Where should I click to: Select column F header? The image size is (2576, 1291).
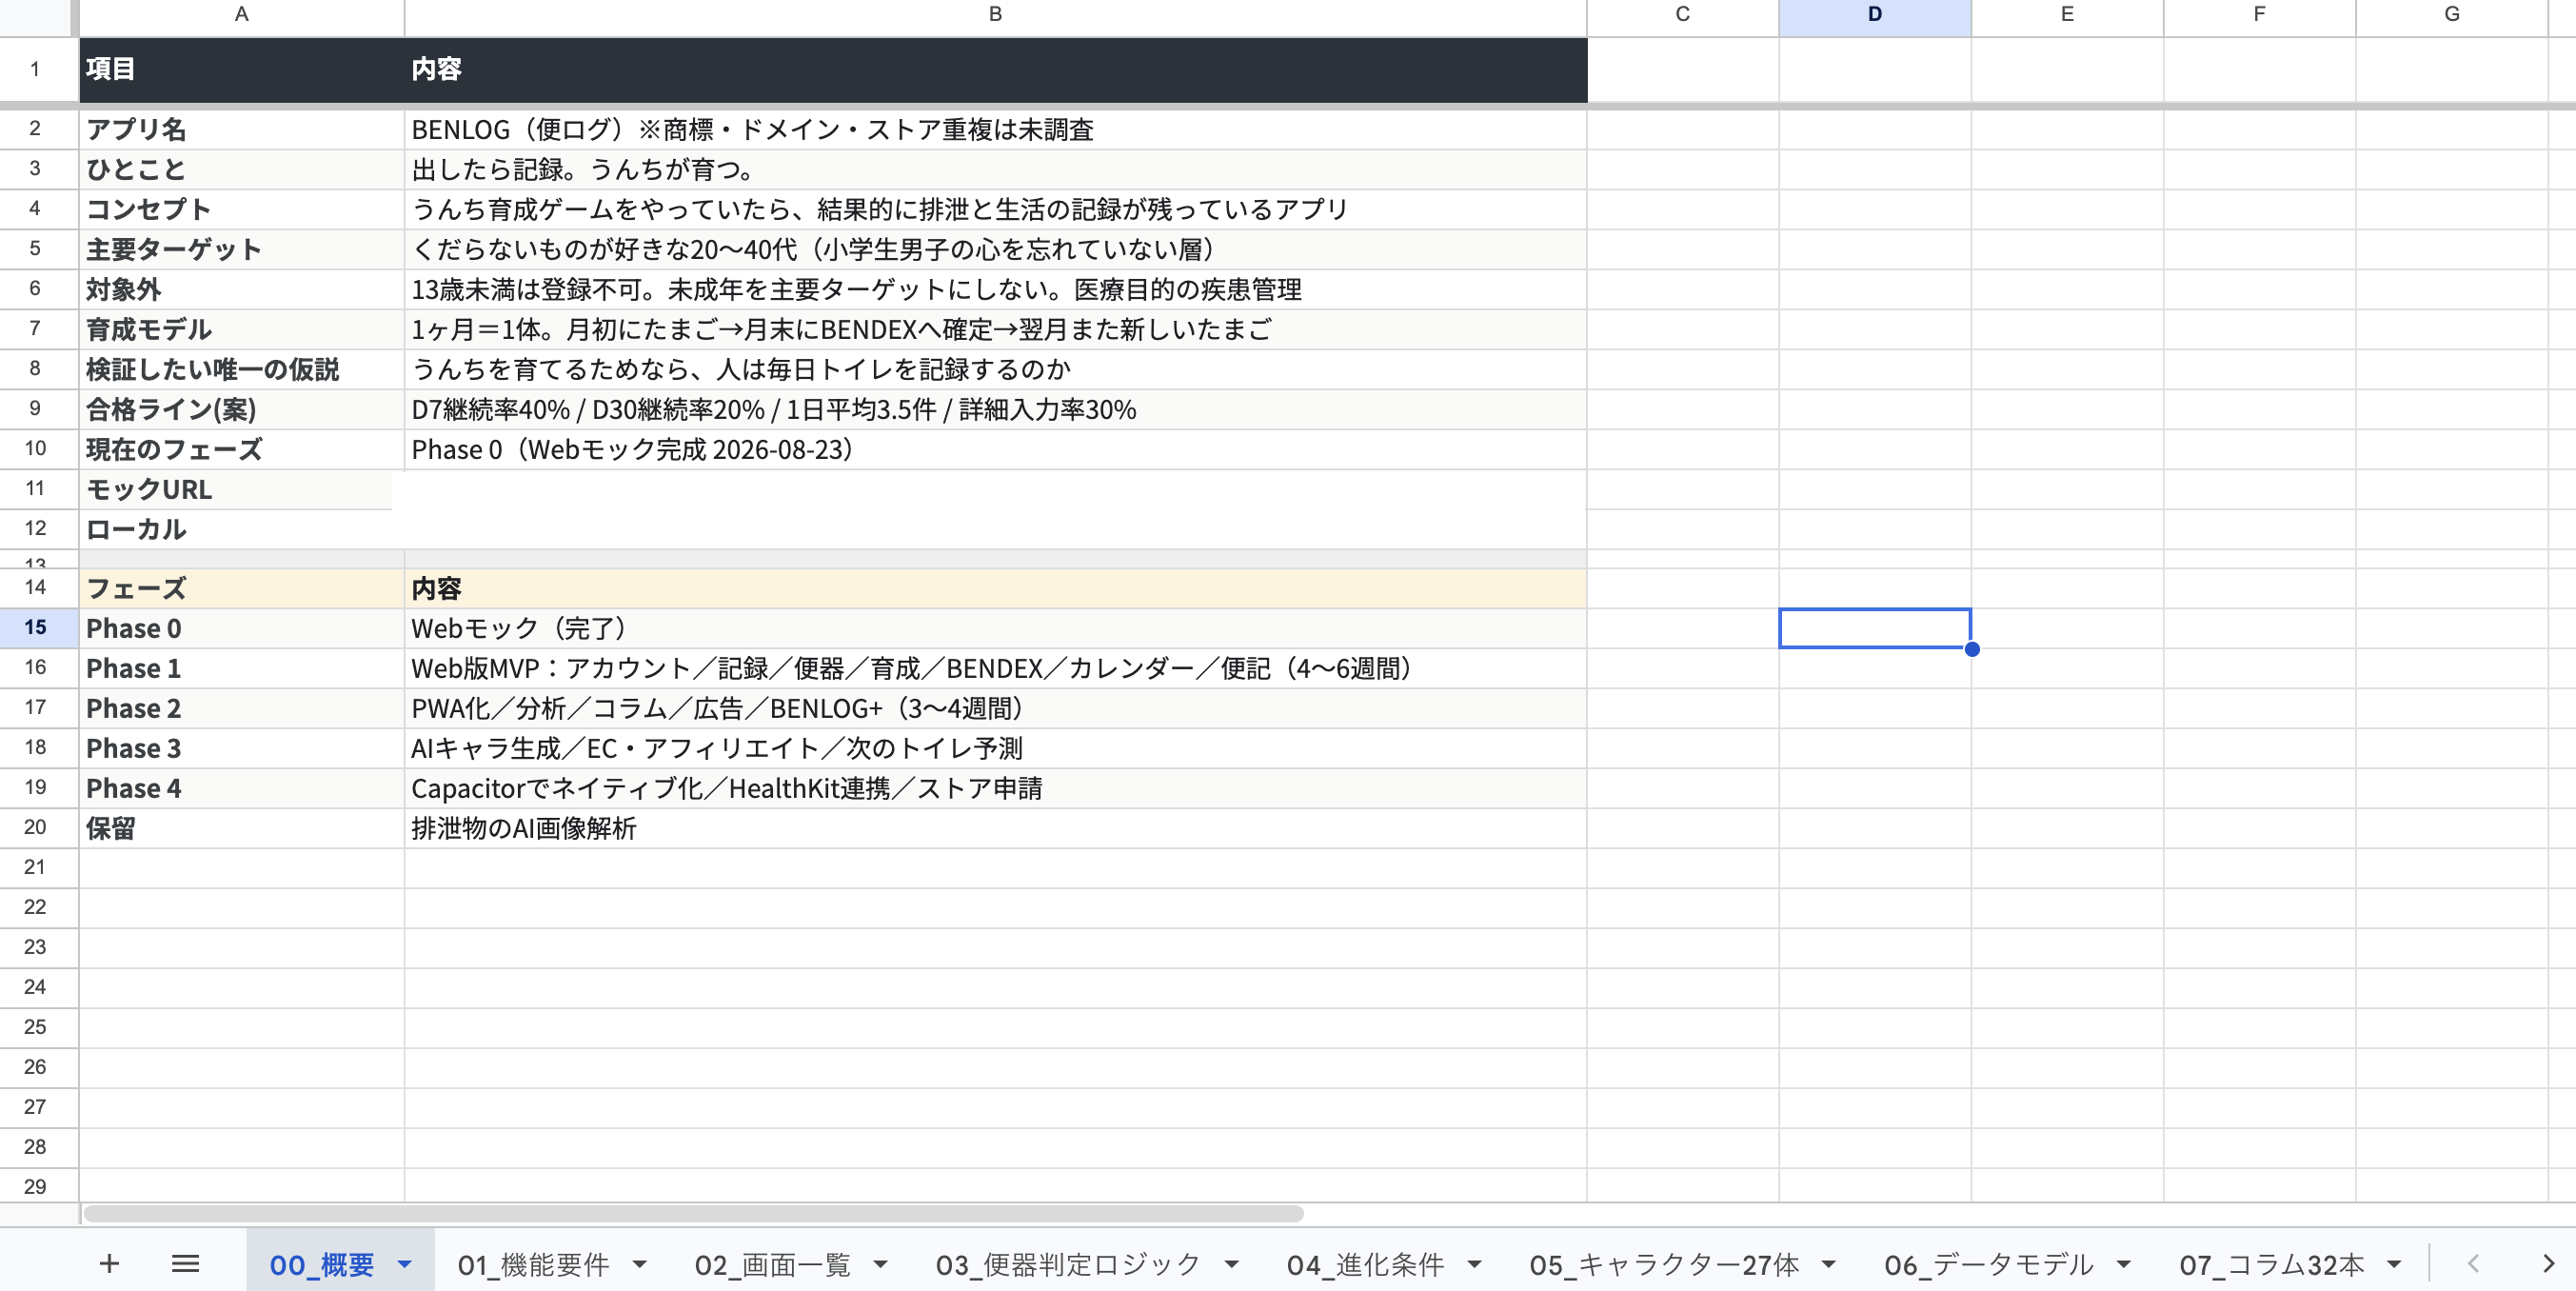coord(2259,15)
